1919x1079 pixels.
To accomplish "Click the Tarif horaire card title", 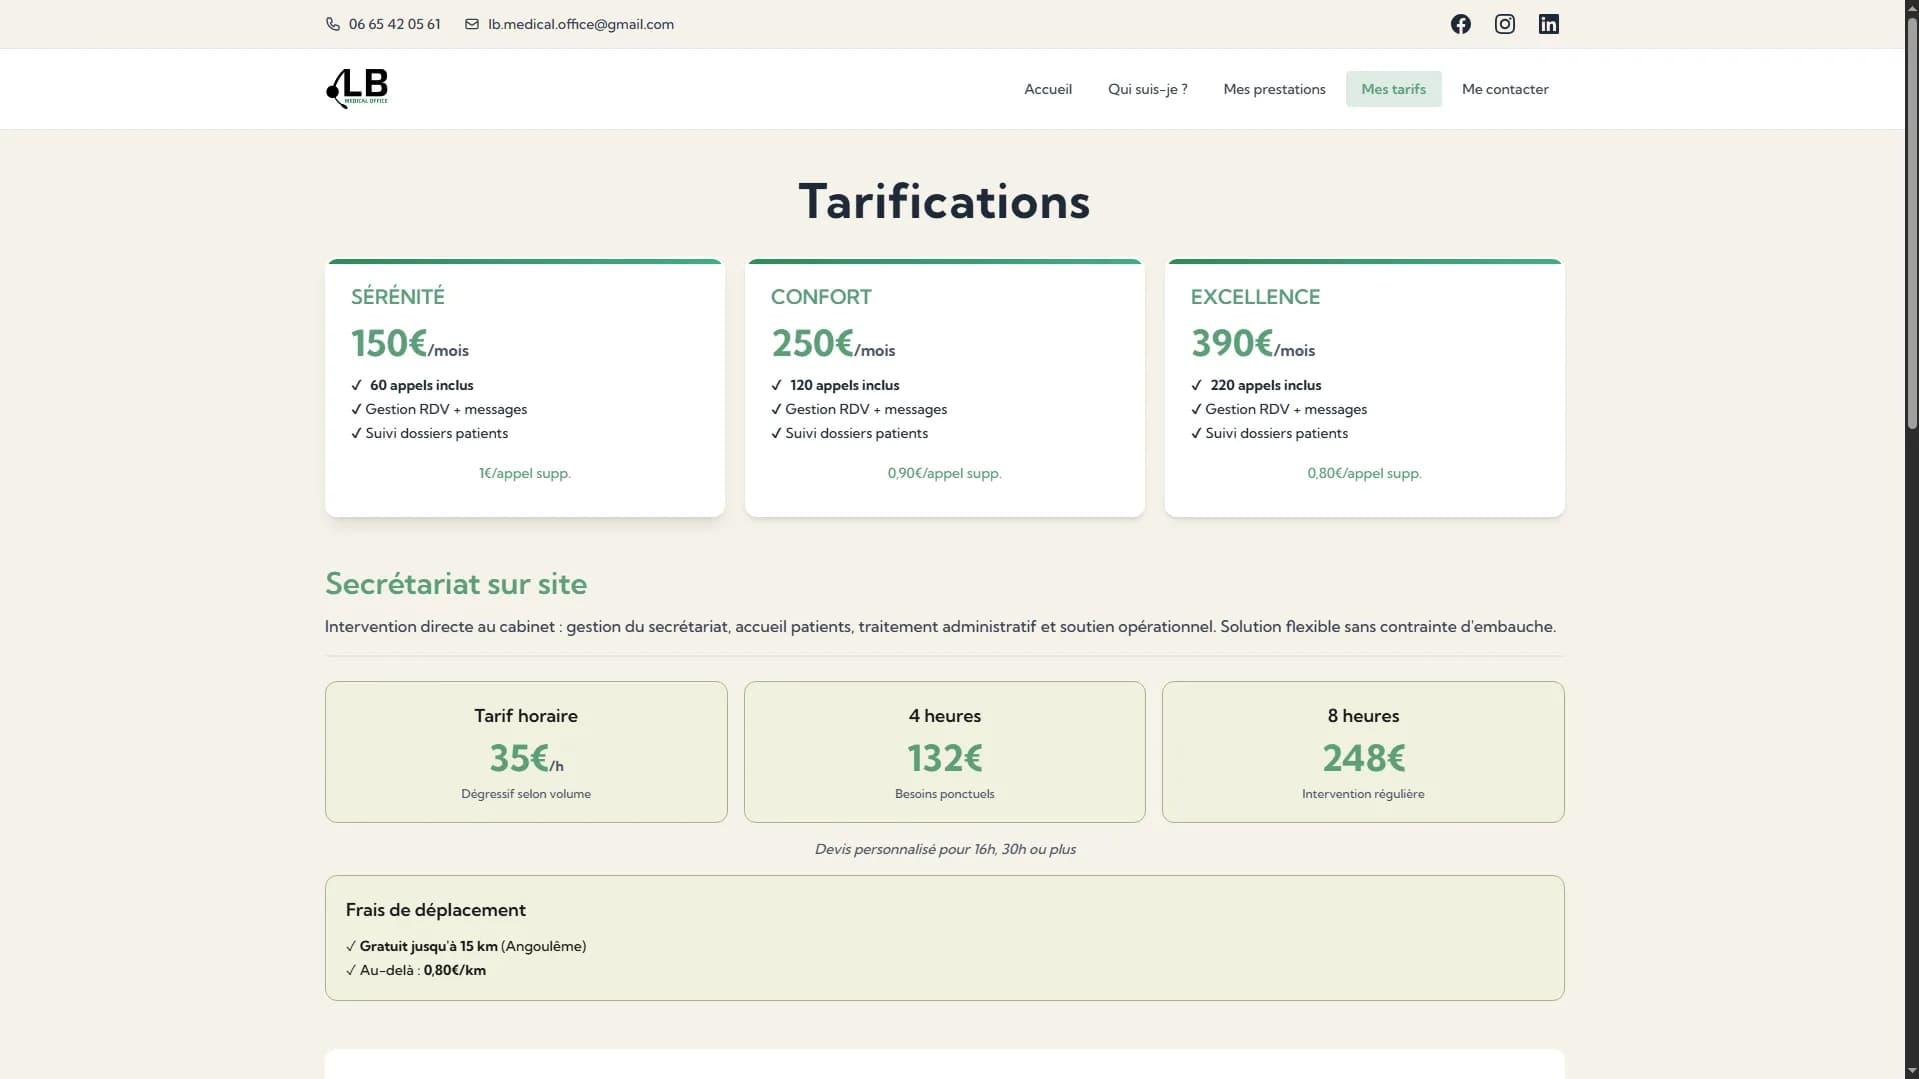I will 526,716.
